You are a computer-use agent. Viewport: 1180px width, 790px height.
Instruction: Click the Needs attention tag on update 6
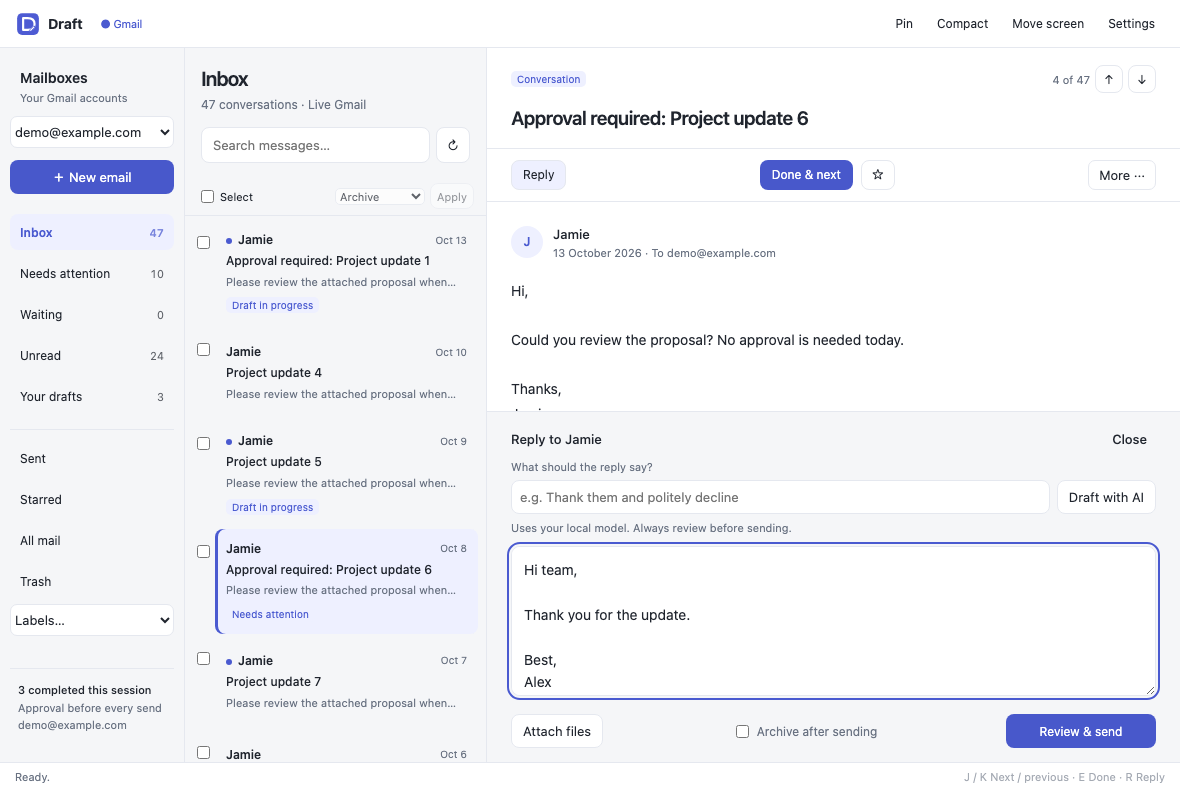(x=270, y=615)
